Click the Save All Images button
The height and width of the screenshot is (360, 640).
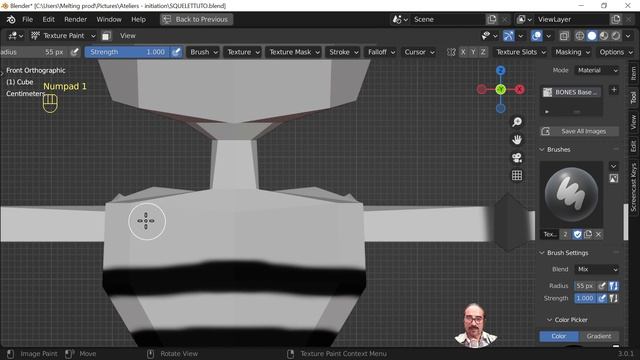(x=579, y=131)
